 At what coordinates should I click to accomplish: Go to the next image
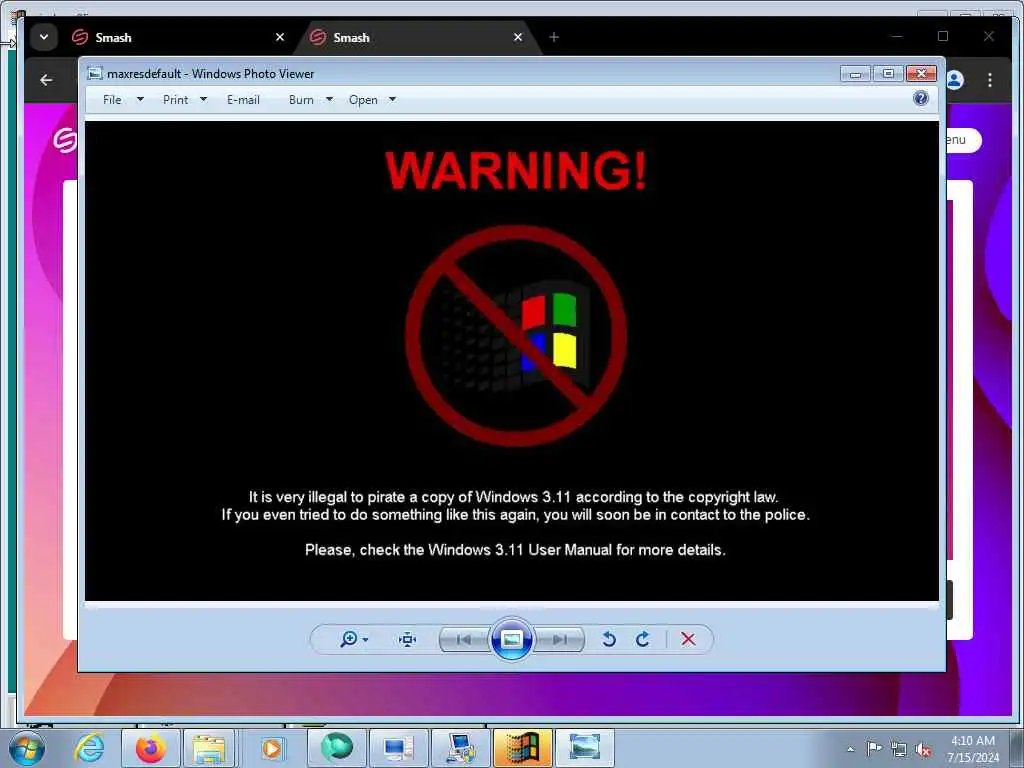(559, 639)
